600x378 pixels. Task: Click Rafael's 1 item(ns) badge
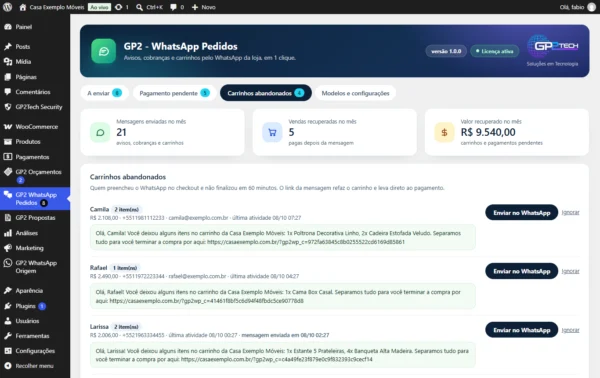tap(125, 268)
